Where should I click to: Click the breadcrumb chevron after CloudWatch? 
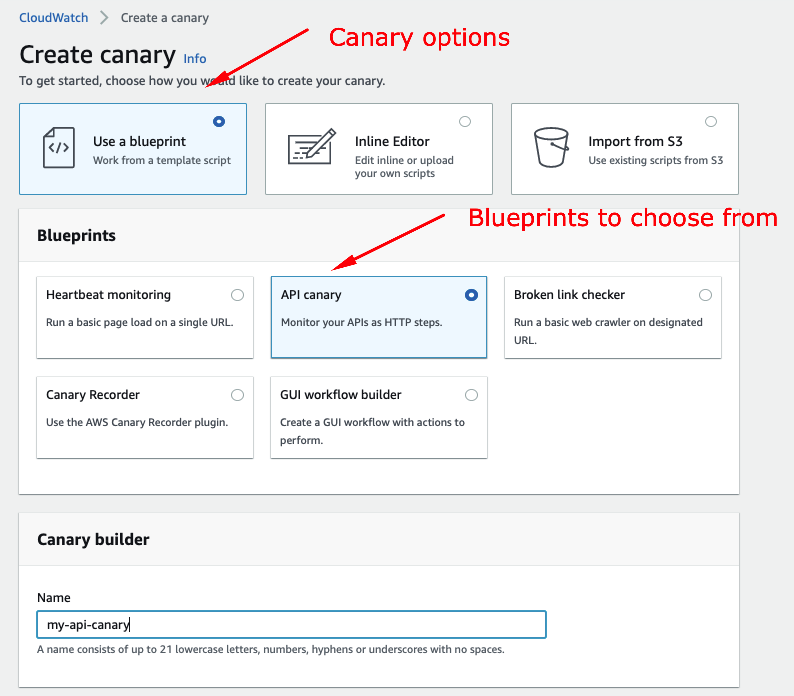pos(104,18)
